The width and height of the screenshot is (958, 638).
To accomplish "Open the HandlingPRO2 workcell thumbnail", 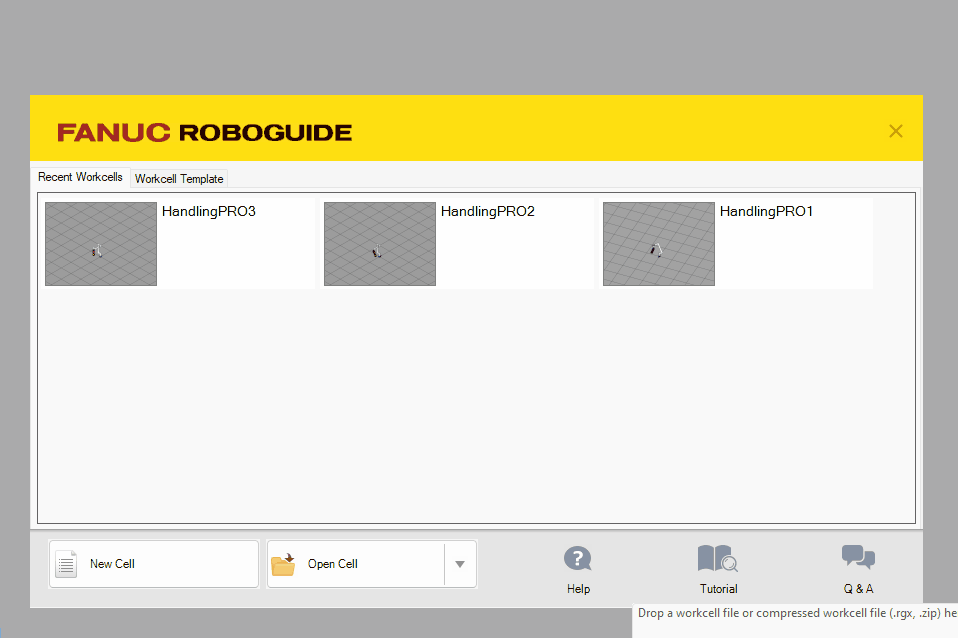I will coord(379,243).
